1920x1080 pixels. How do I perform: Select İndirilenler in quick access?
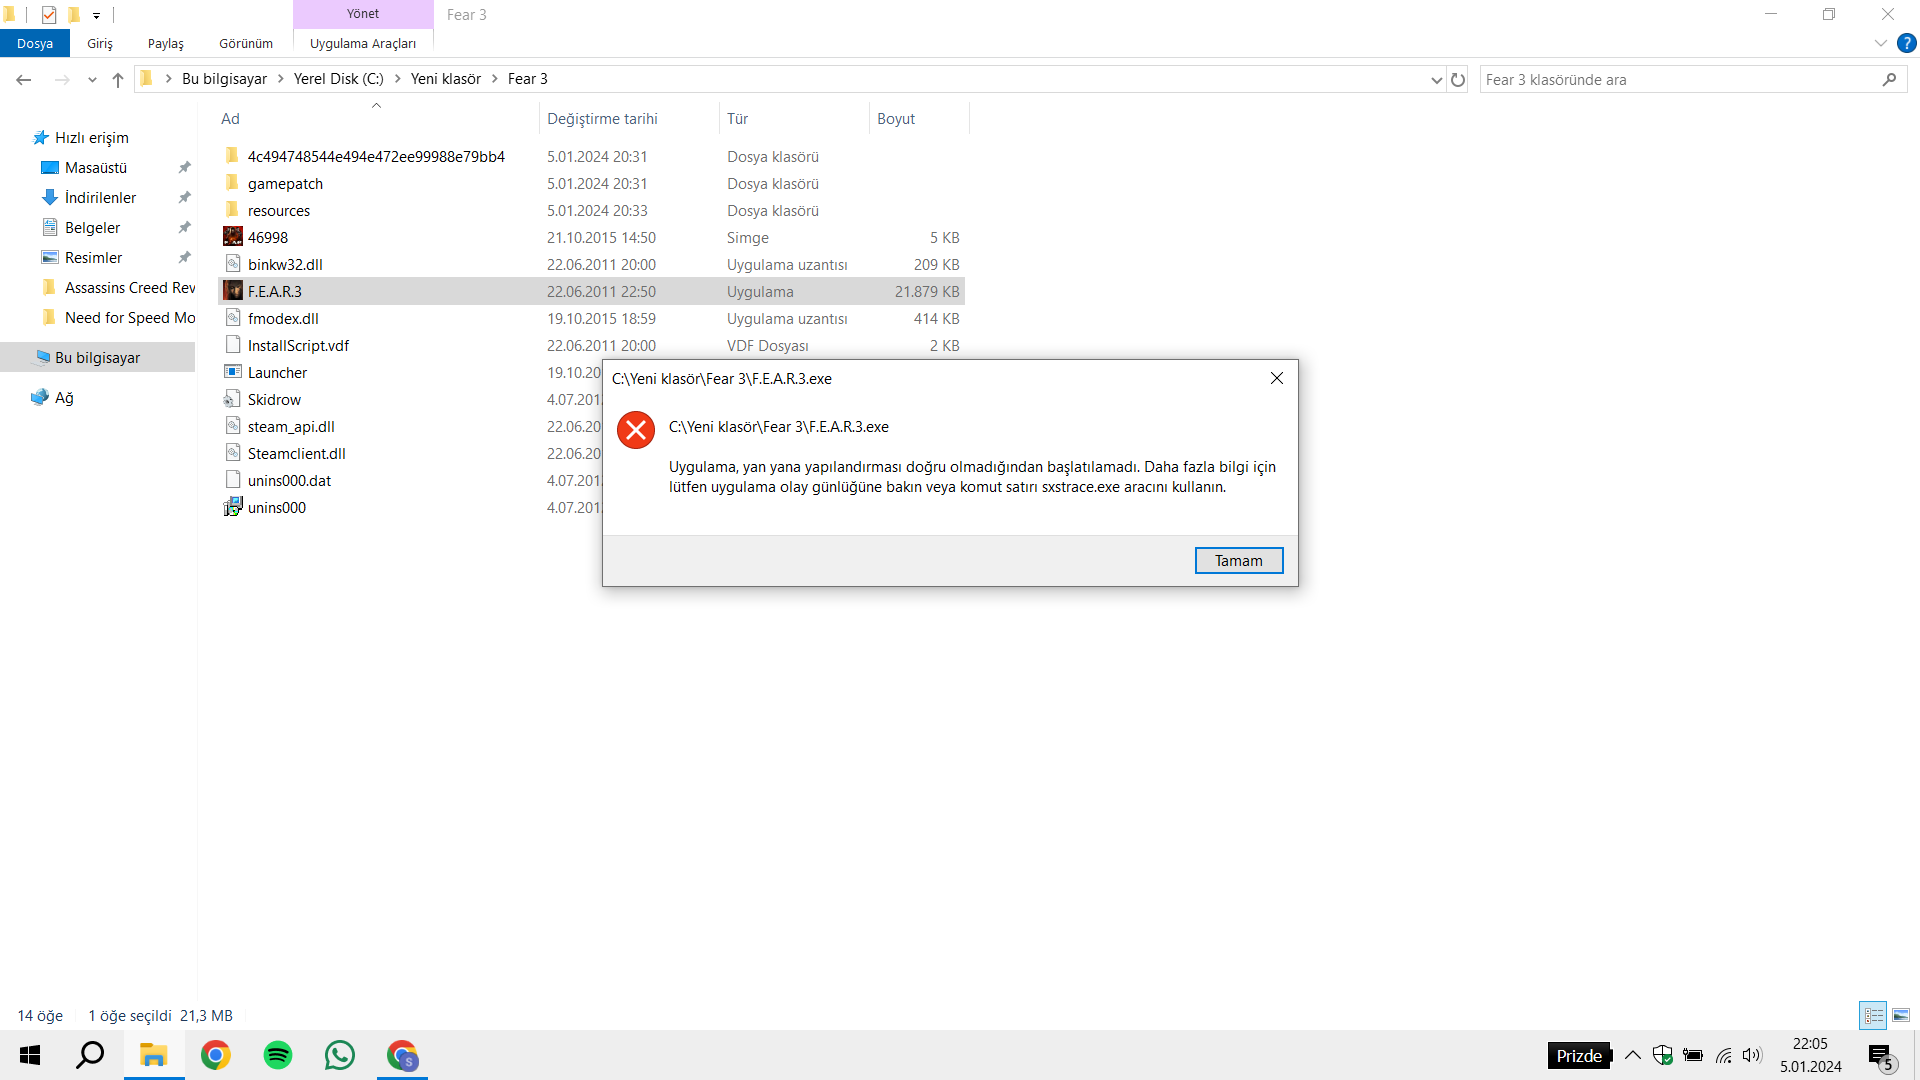click(x=100, y=198)
